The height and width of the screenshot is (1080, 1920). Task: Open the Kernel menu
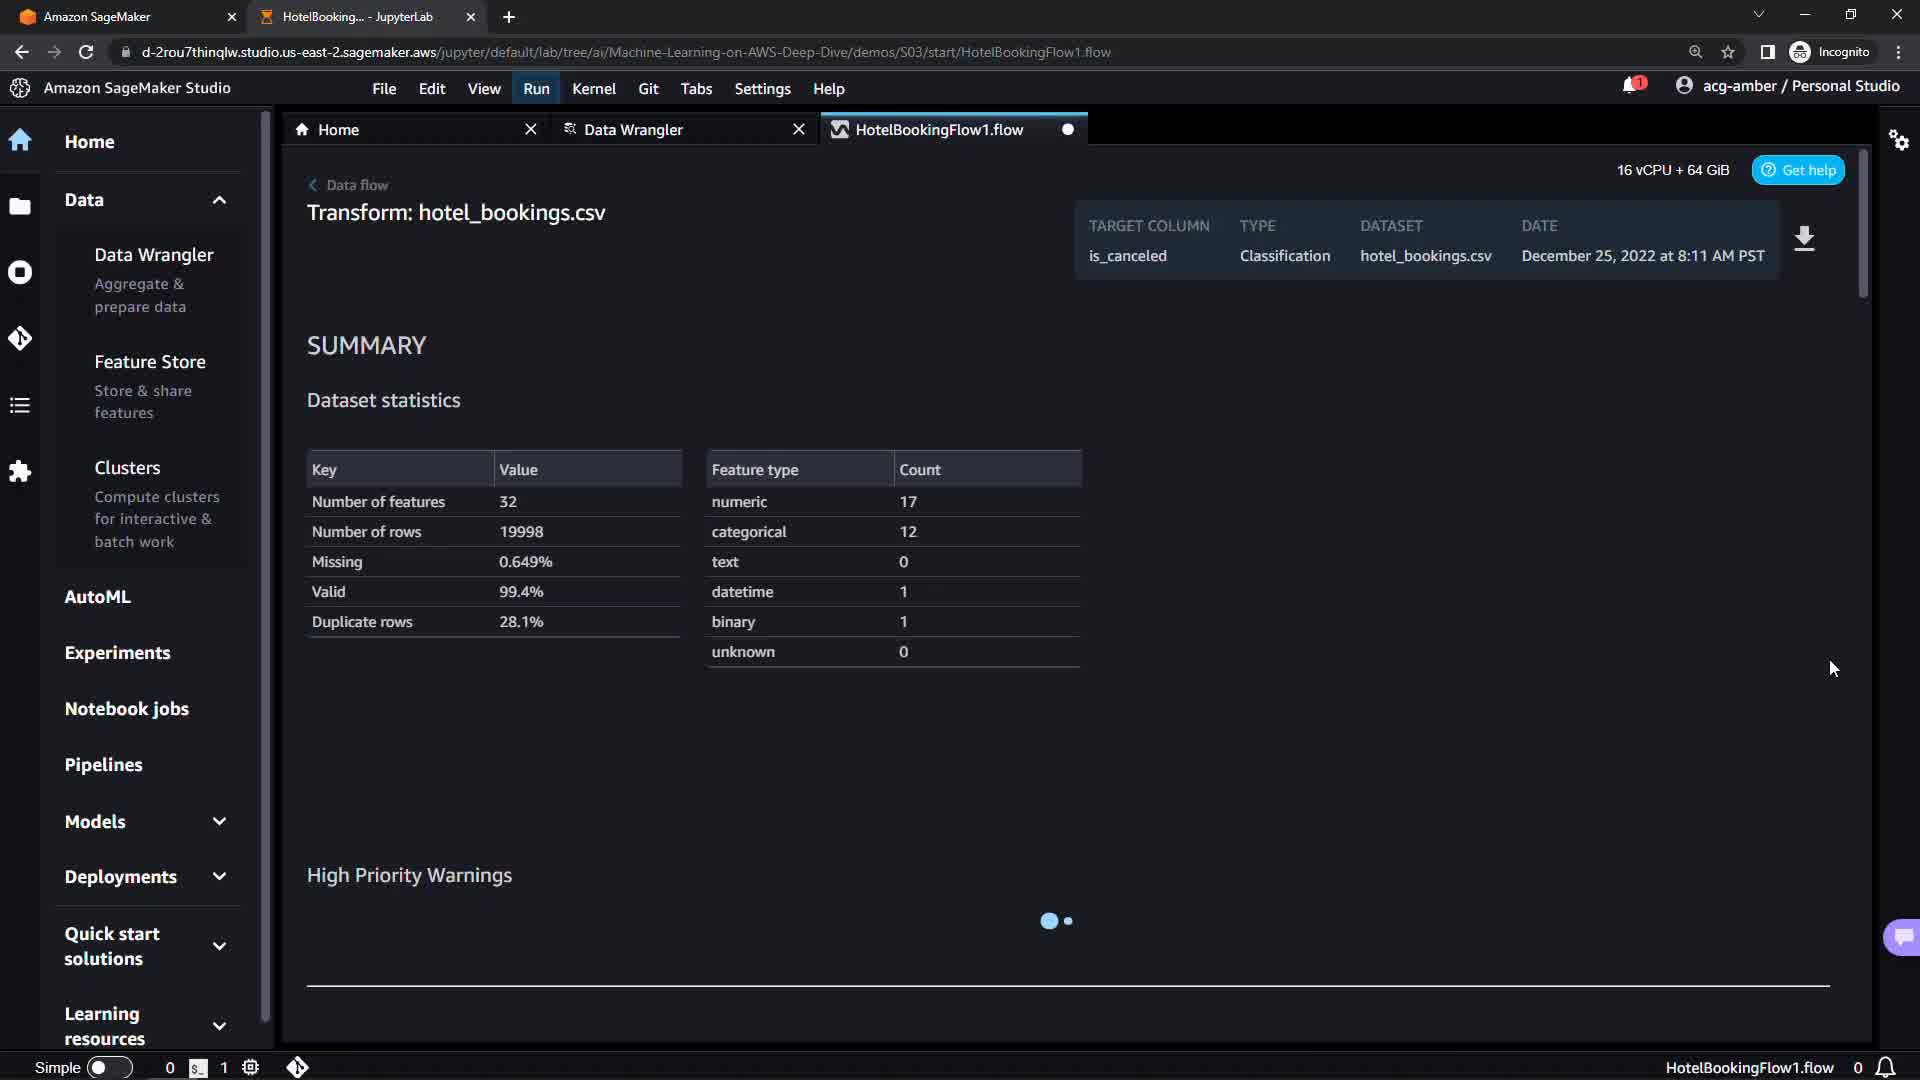point(593,89)
